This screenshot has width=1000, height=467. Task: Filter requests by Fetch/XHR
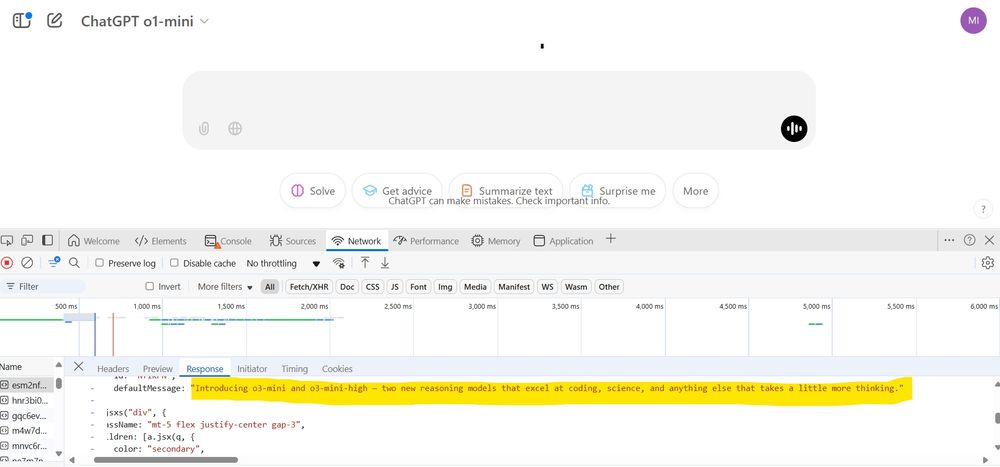[309, 286]
